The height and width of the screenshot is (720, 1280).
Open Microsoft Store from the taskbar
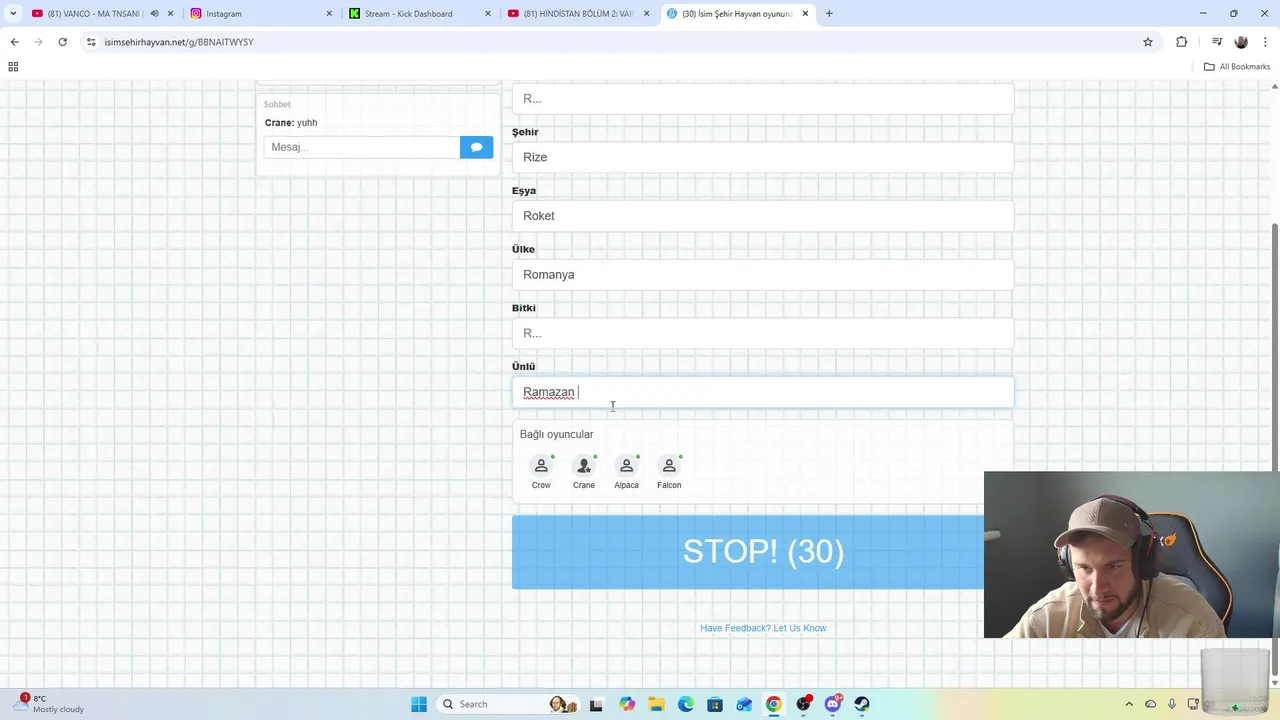[x=715, y=704]
